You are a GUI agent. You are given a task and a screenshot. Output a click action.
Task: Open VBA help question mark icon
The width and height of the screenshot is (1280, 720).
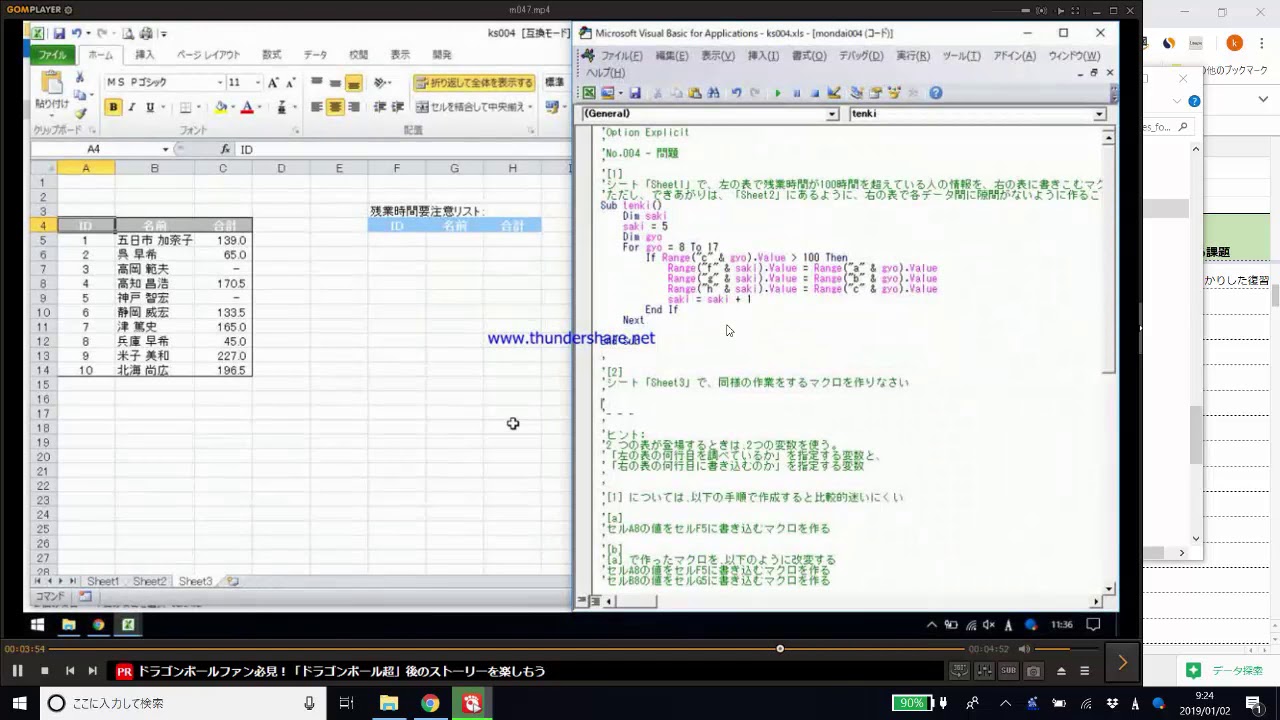point(935,93)
